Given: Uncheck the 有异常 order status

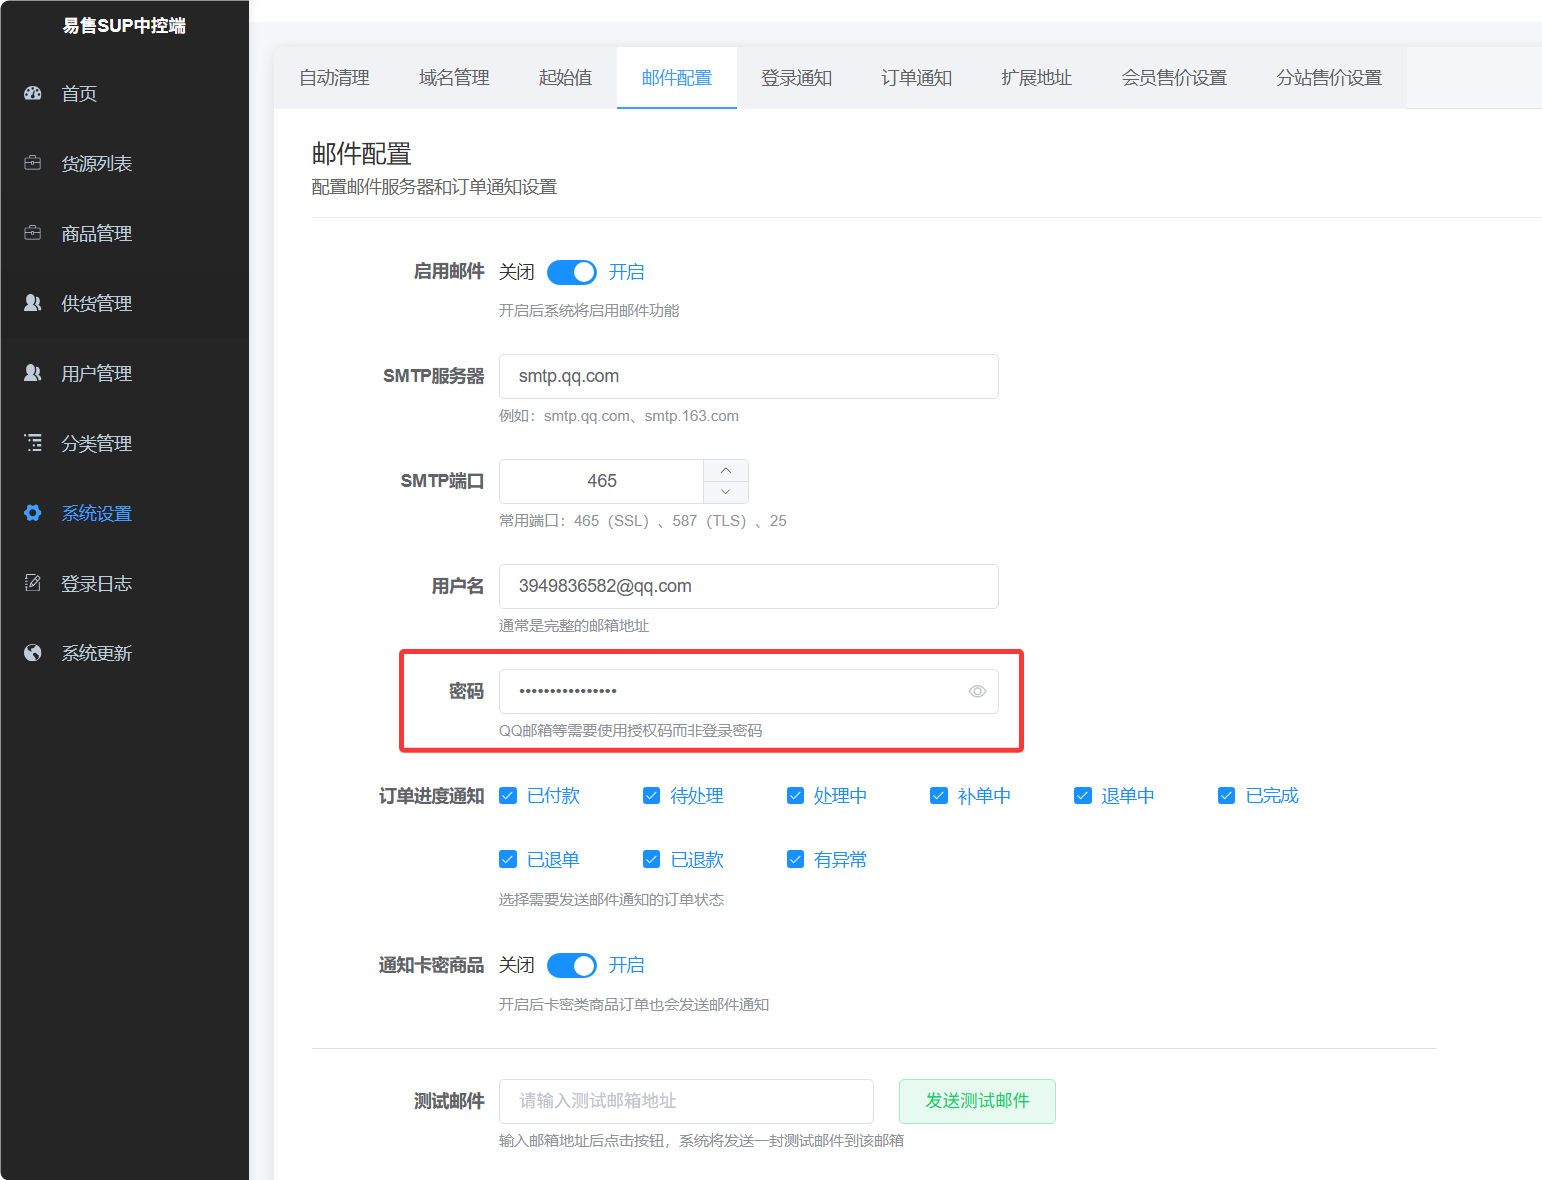Looking at the screenshot, I should click(x=795, y=858).
